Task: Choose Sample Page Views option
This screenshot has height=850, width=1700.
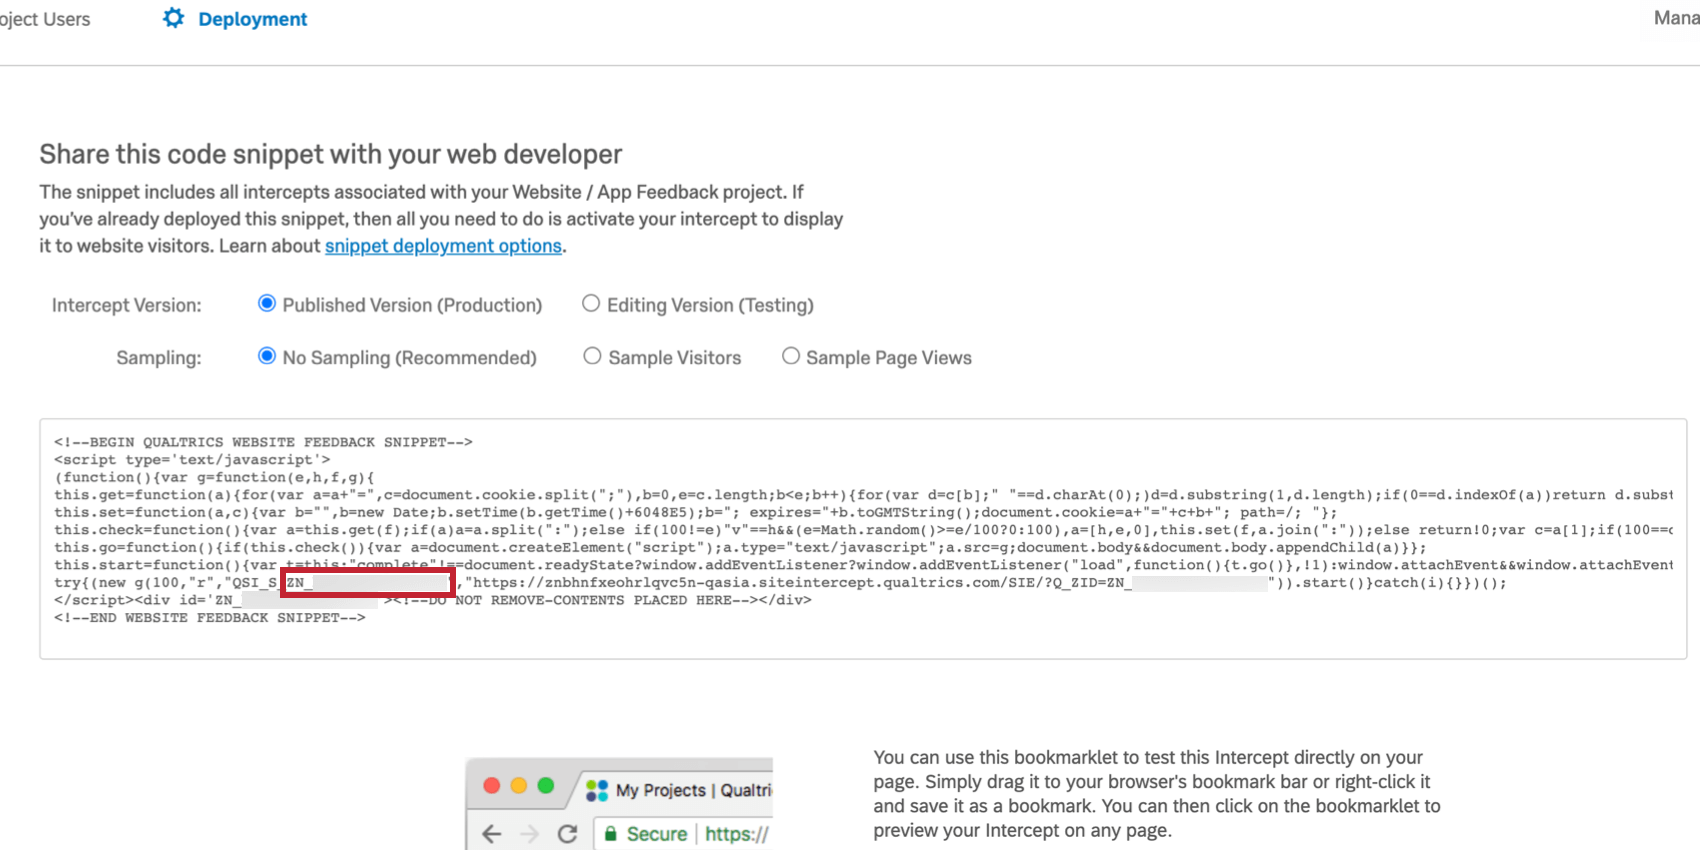Action: point(791,356)
